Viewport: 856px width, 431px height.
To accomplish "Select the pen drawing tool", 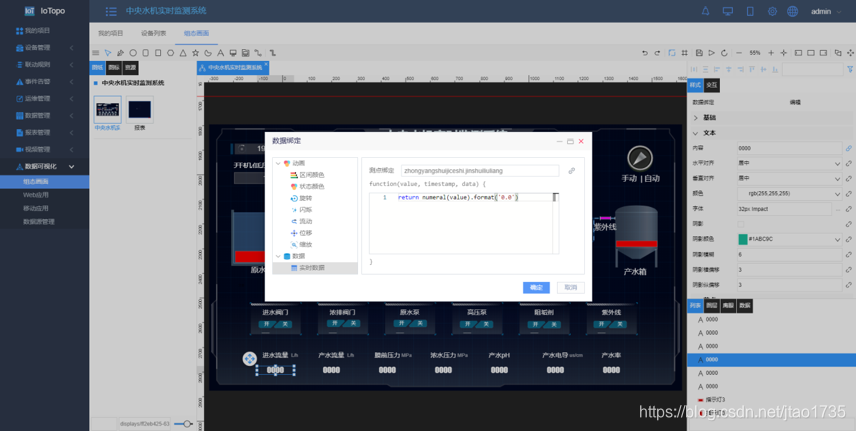I will click(121, 53).
